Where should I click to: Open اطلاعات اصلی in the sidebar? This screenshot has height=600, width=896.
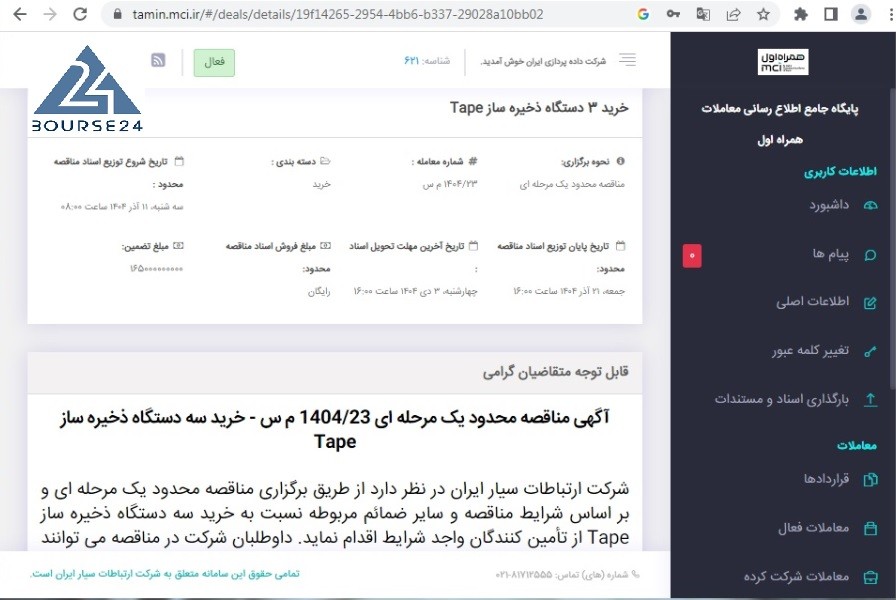(x=813, y=301)
